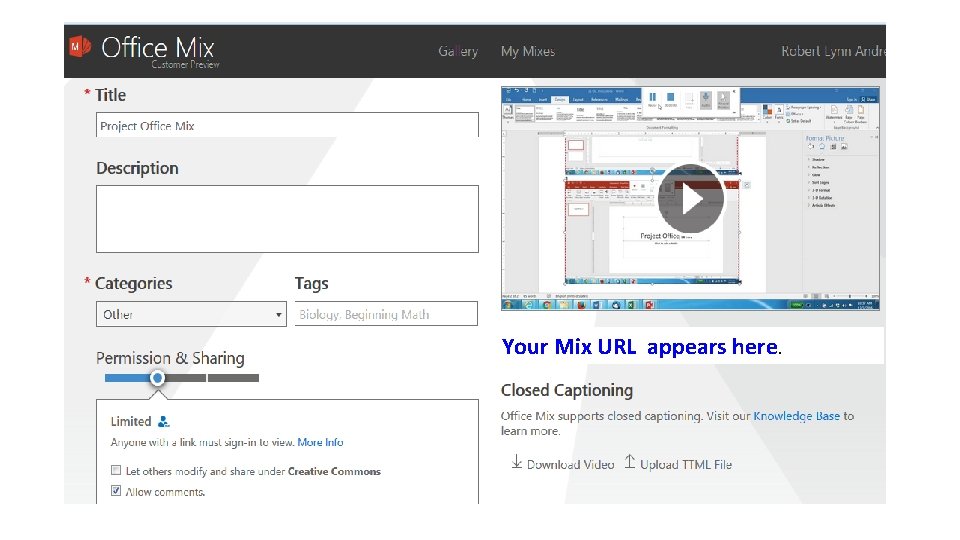Open the Robert Lynn account menu
This screenshot has width=960, height=540.
pos(833,51)
